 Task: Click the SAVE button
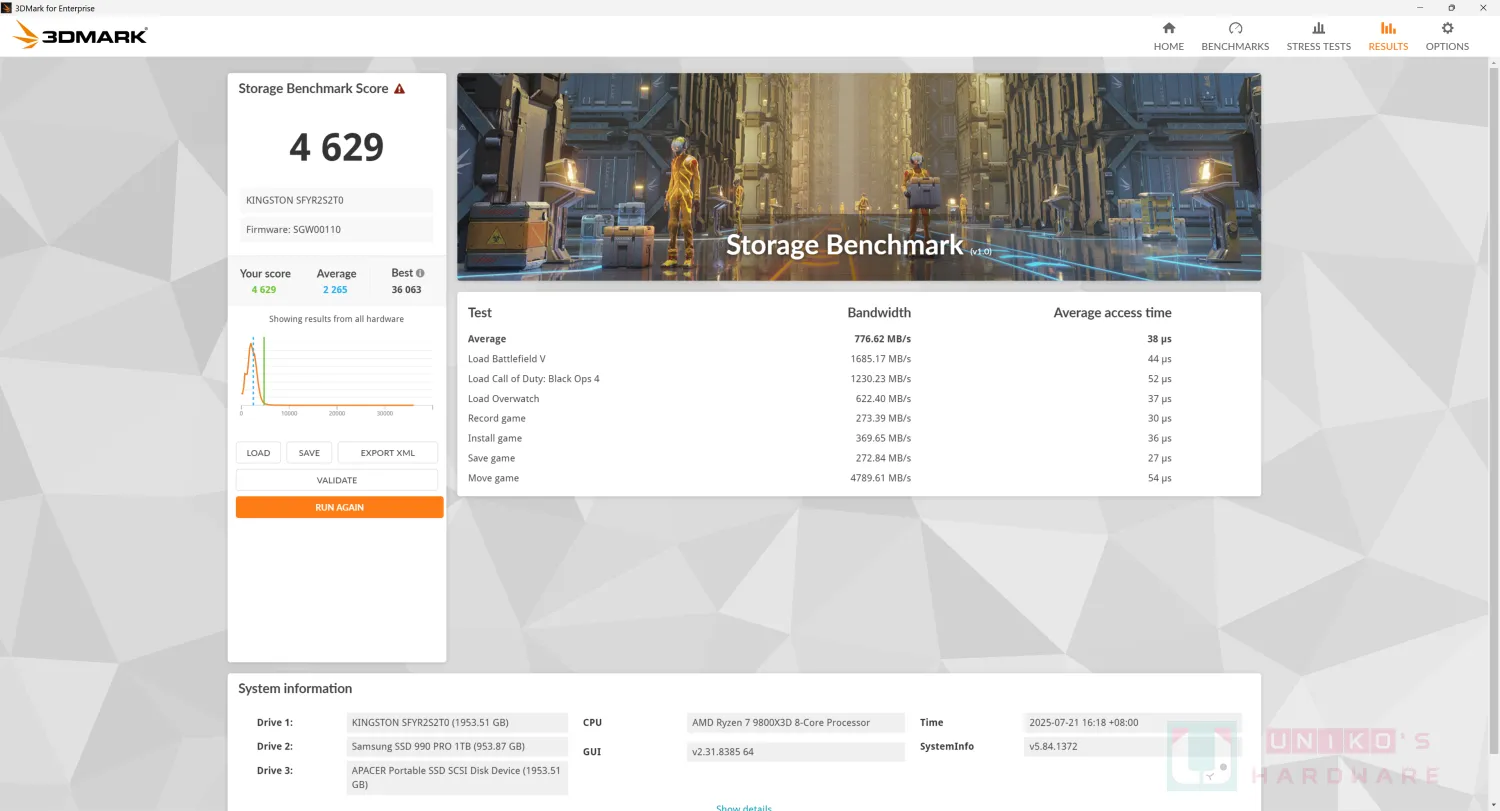(x=309, y=453)
